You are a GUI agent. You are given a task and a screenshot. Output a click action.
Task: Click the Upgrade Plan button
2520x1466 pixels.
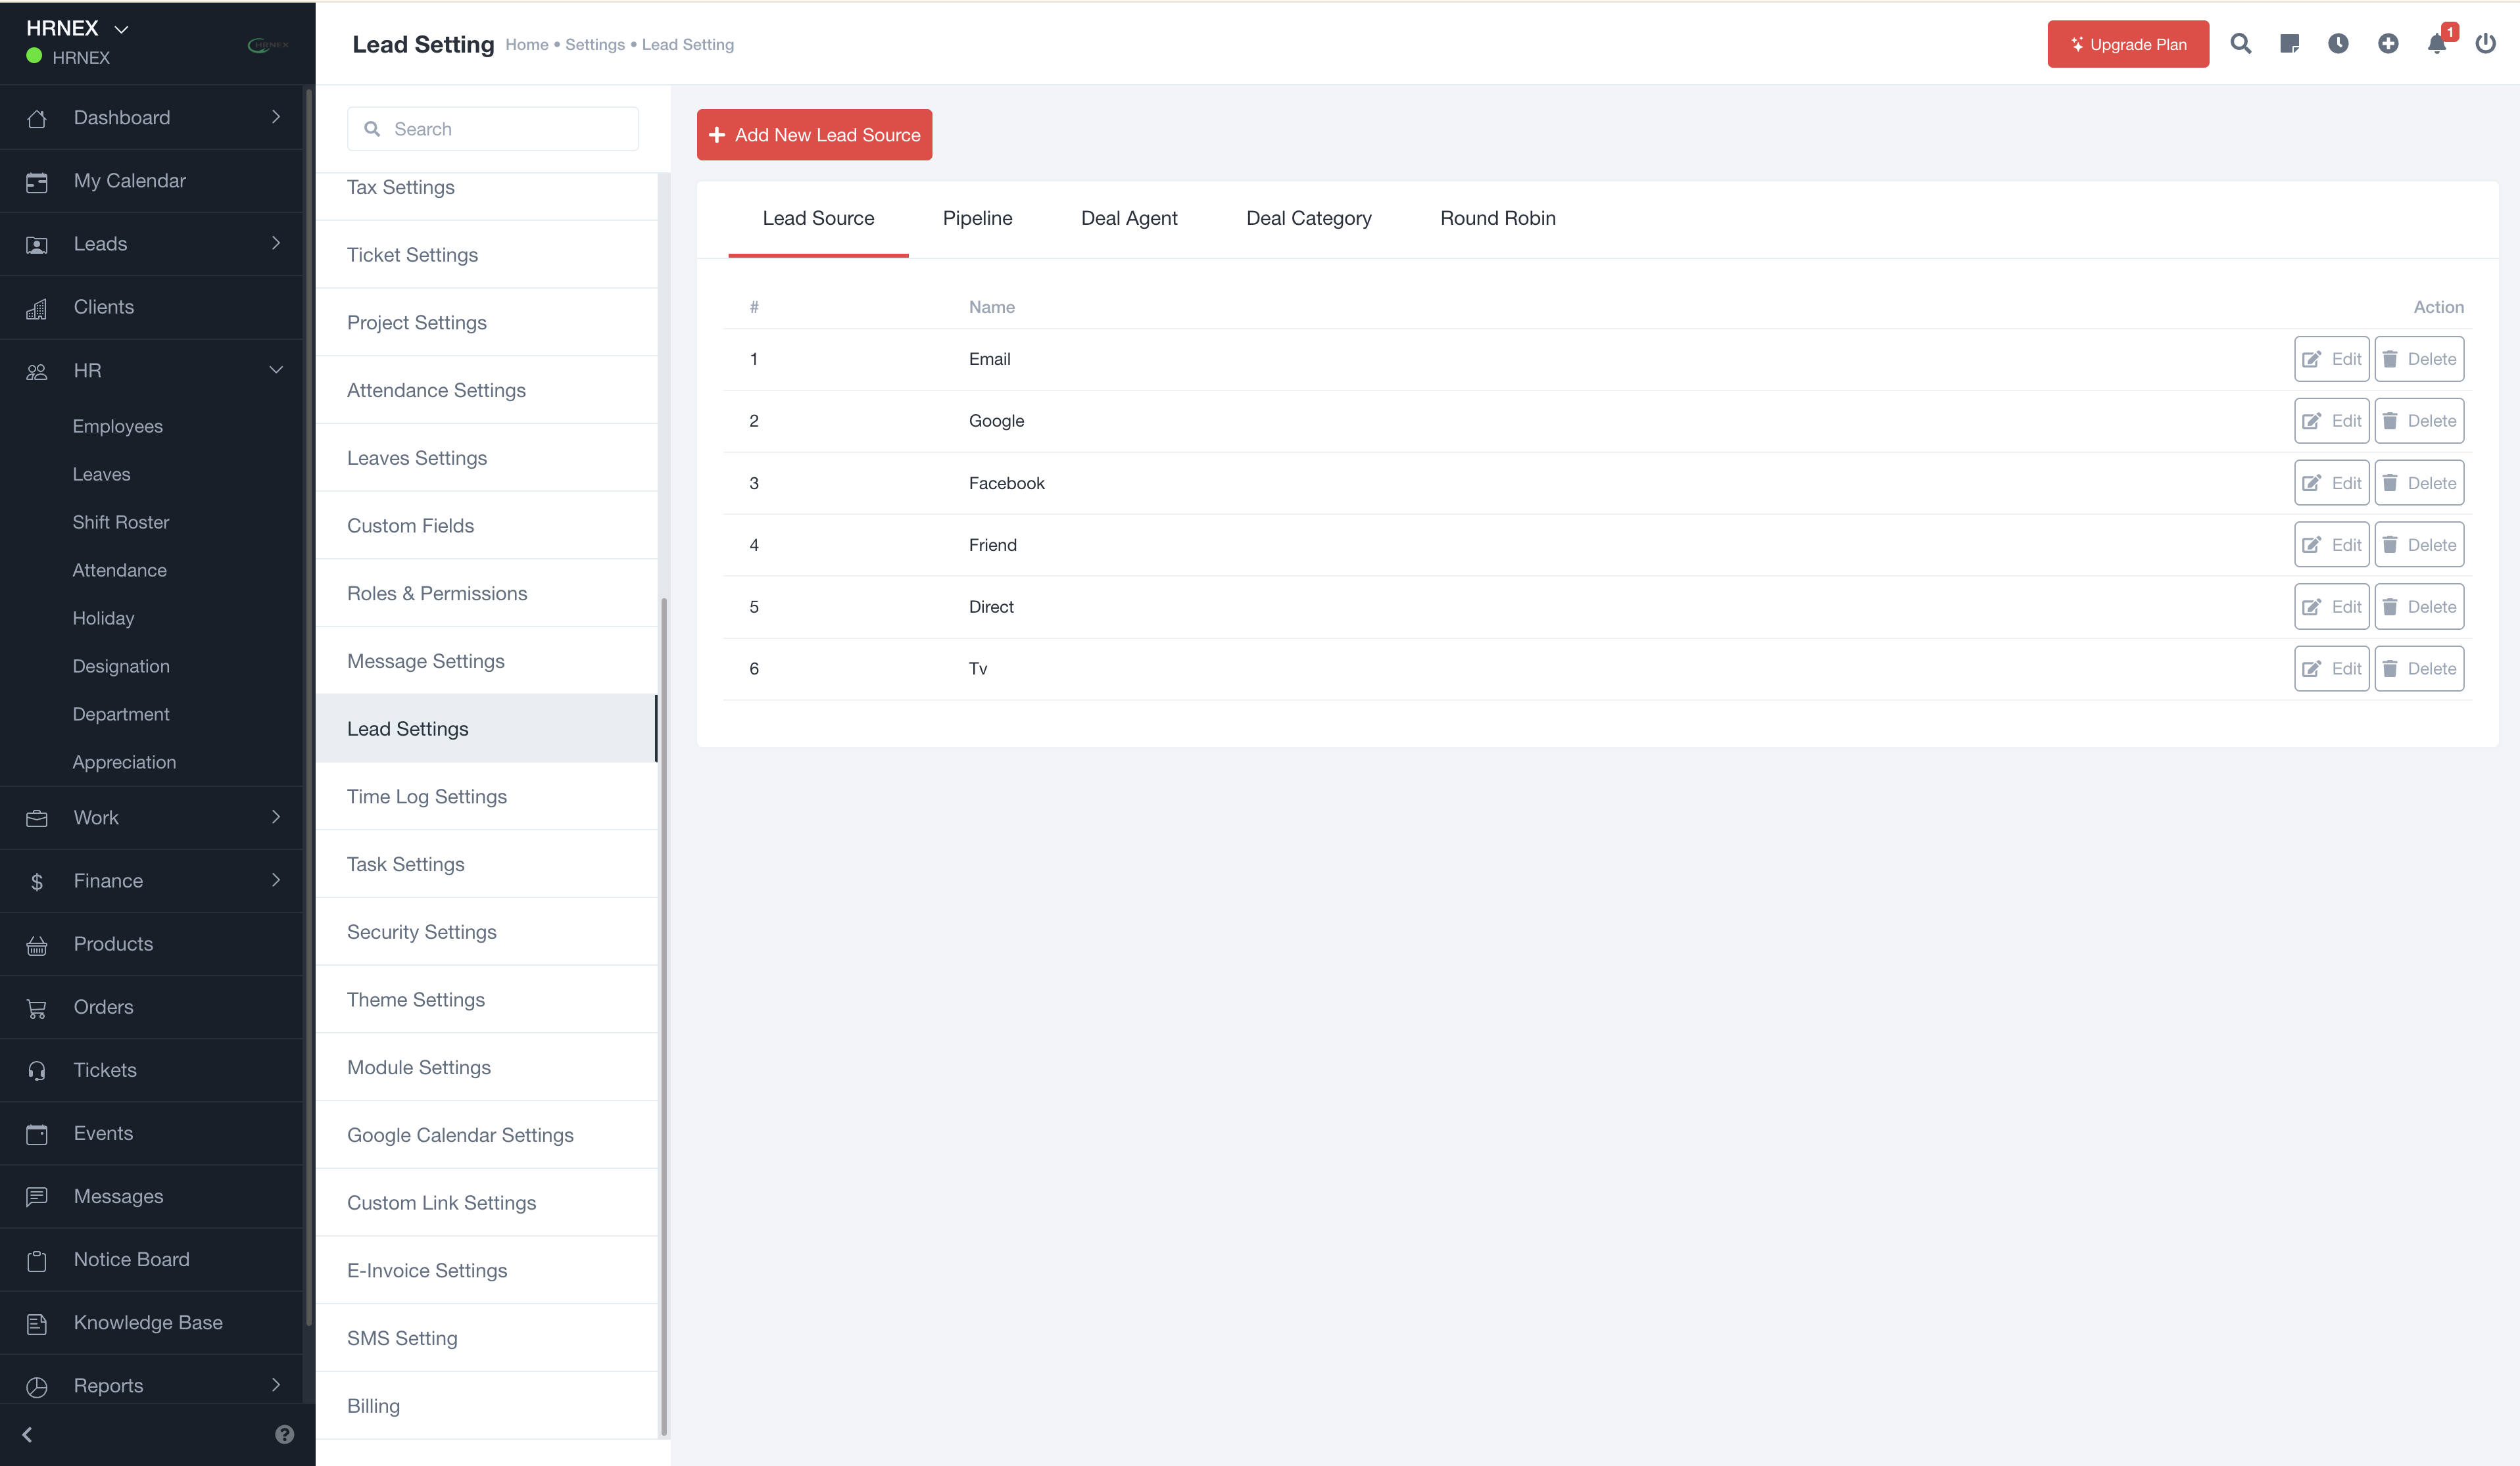2127,44
